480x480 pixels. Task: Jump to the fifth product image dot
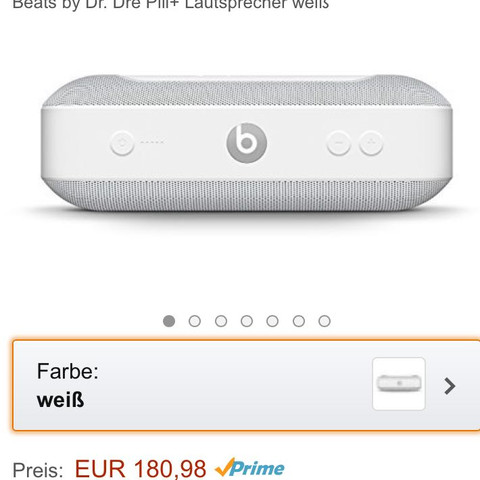(x=272, y=321)
